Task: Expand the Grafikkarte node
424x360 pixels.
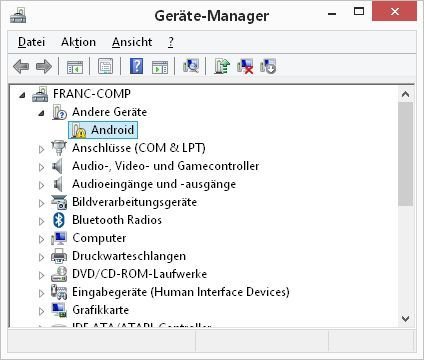Action: (41, 311)
